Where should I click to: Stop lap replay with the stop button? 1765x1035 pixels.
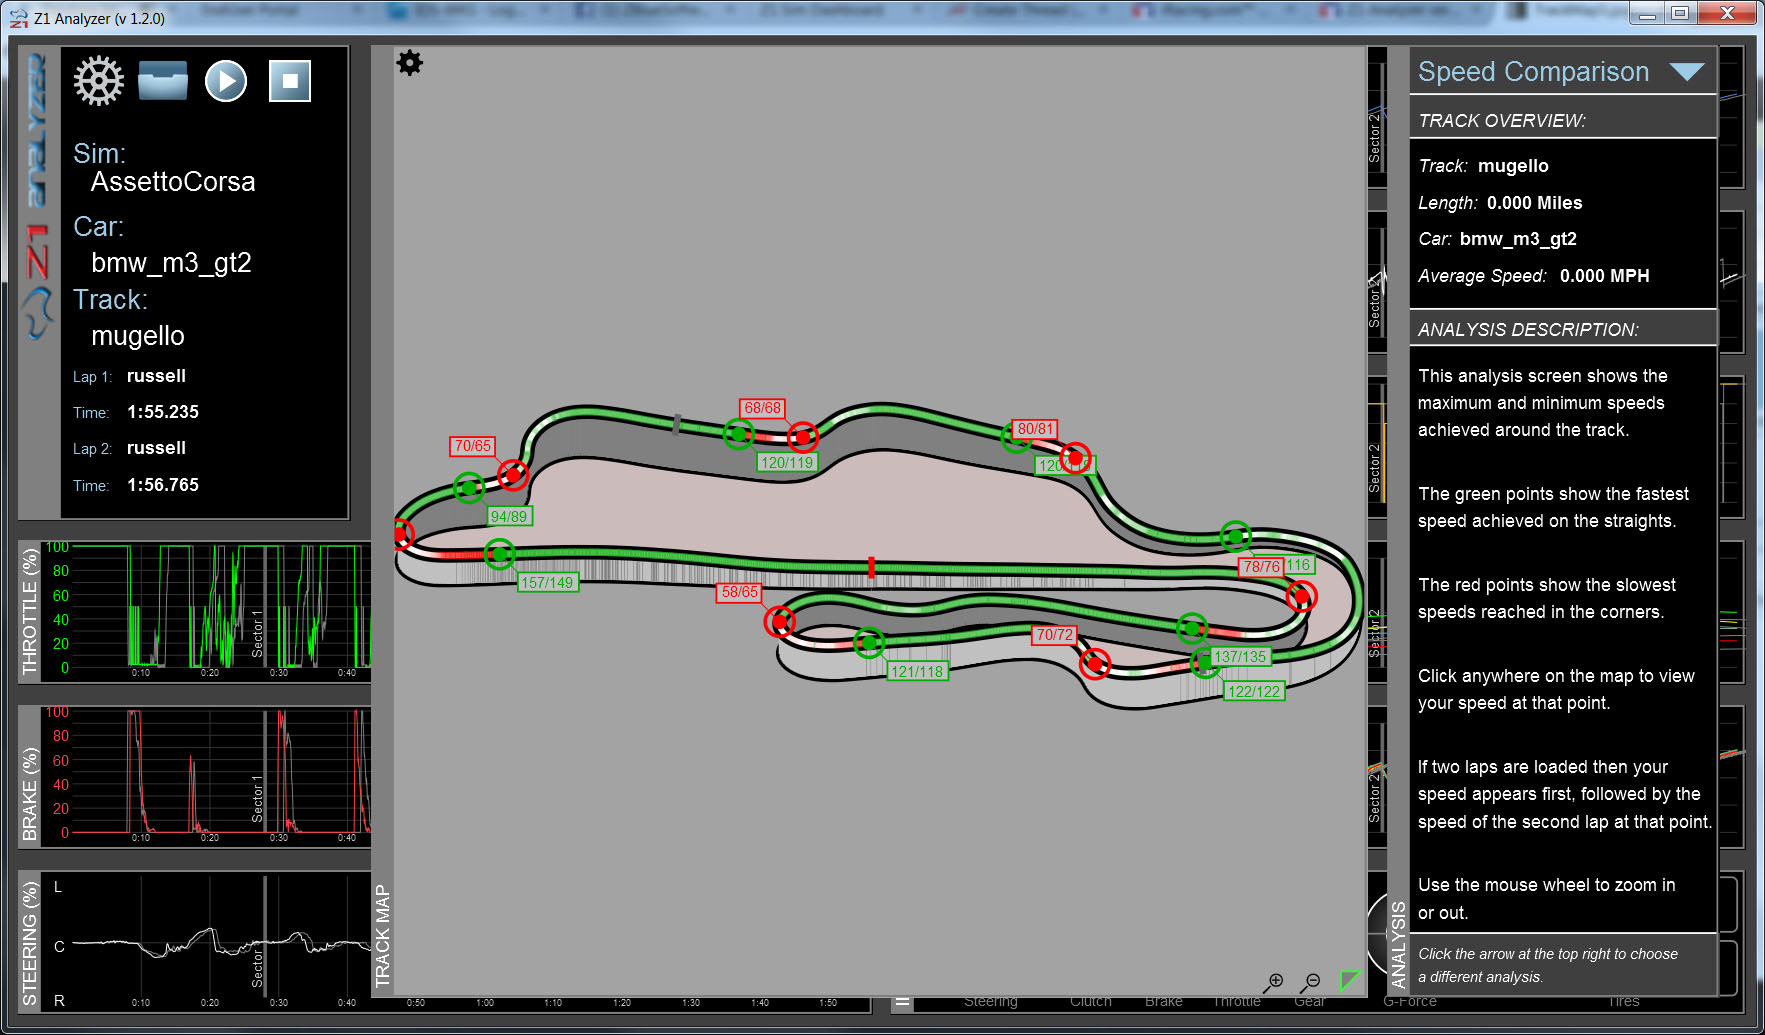tap(290, 81)
